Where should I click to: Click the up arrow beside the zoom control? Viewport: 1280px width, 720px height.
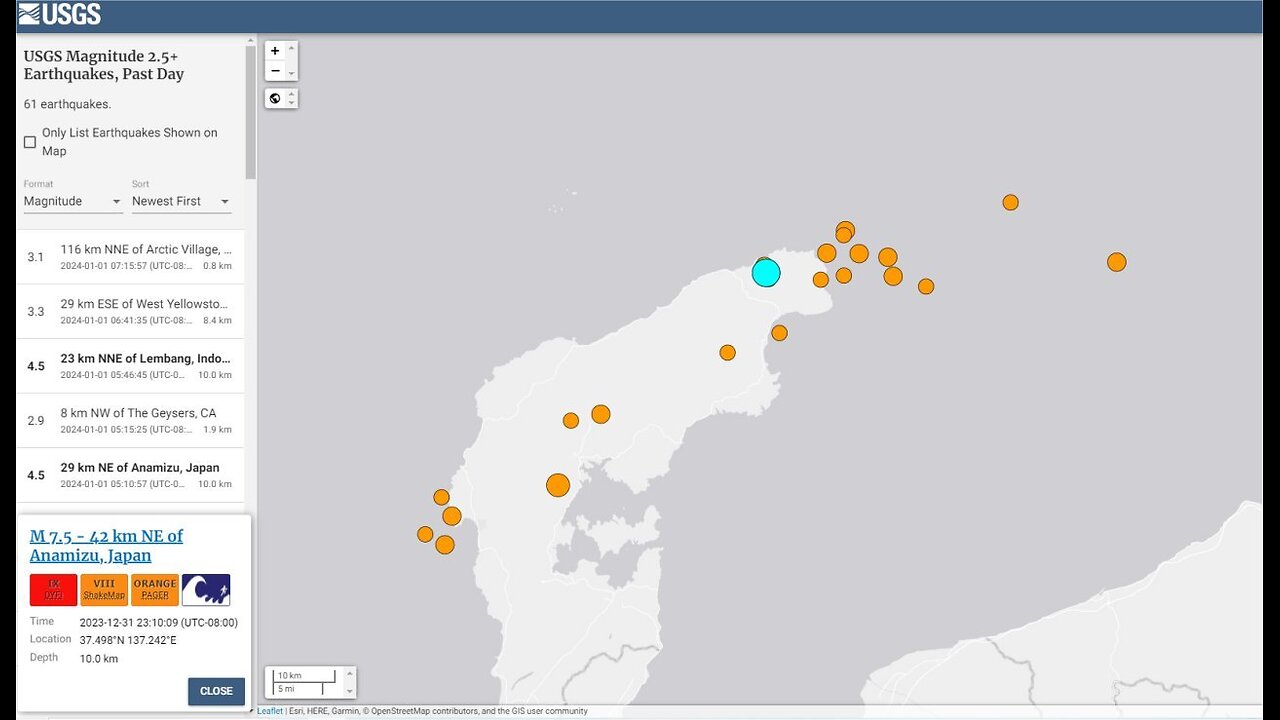tap(292, 47)
